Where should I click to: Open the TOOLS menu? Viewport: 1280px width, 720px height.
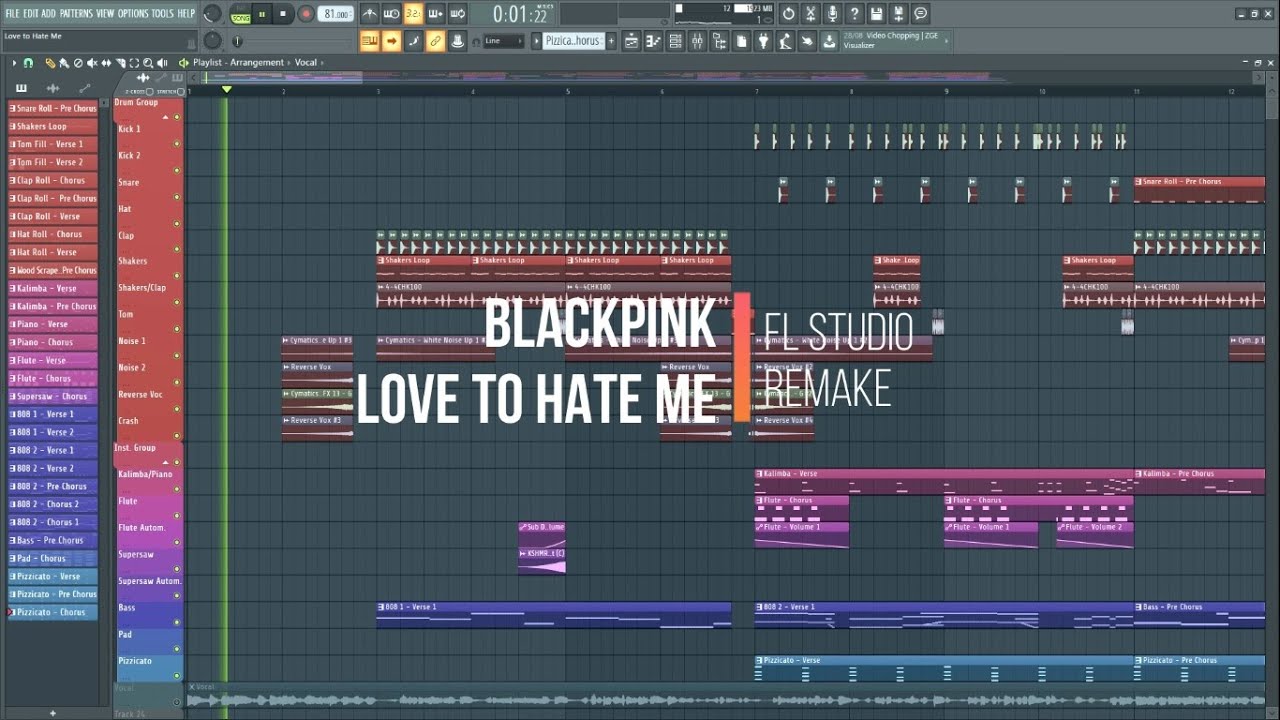coord(162,13)
